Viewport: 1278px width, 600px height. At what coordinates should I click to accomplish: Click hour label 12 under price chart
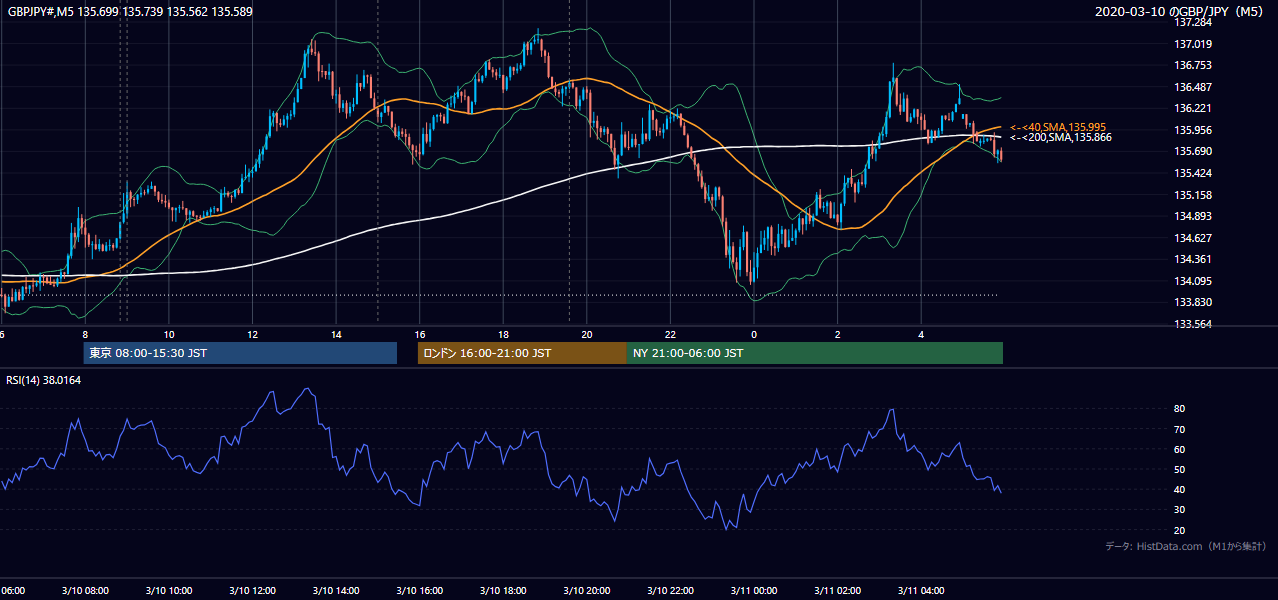pos(253,335)
